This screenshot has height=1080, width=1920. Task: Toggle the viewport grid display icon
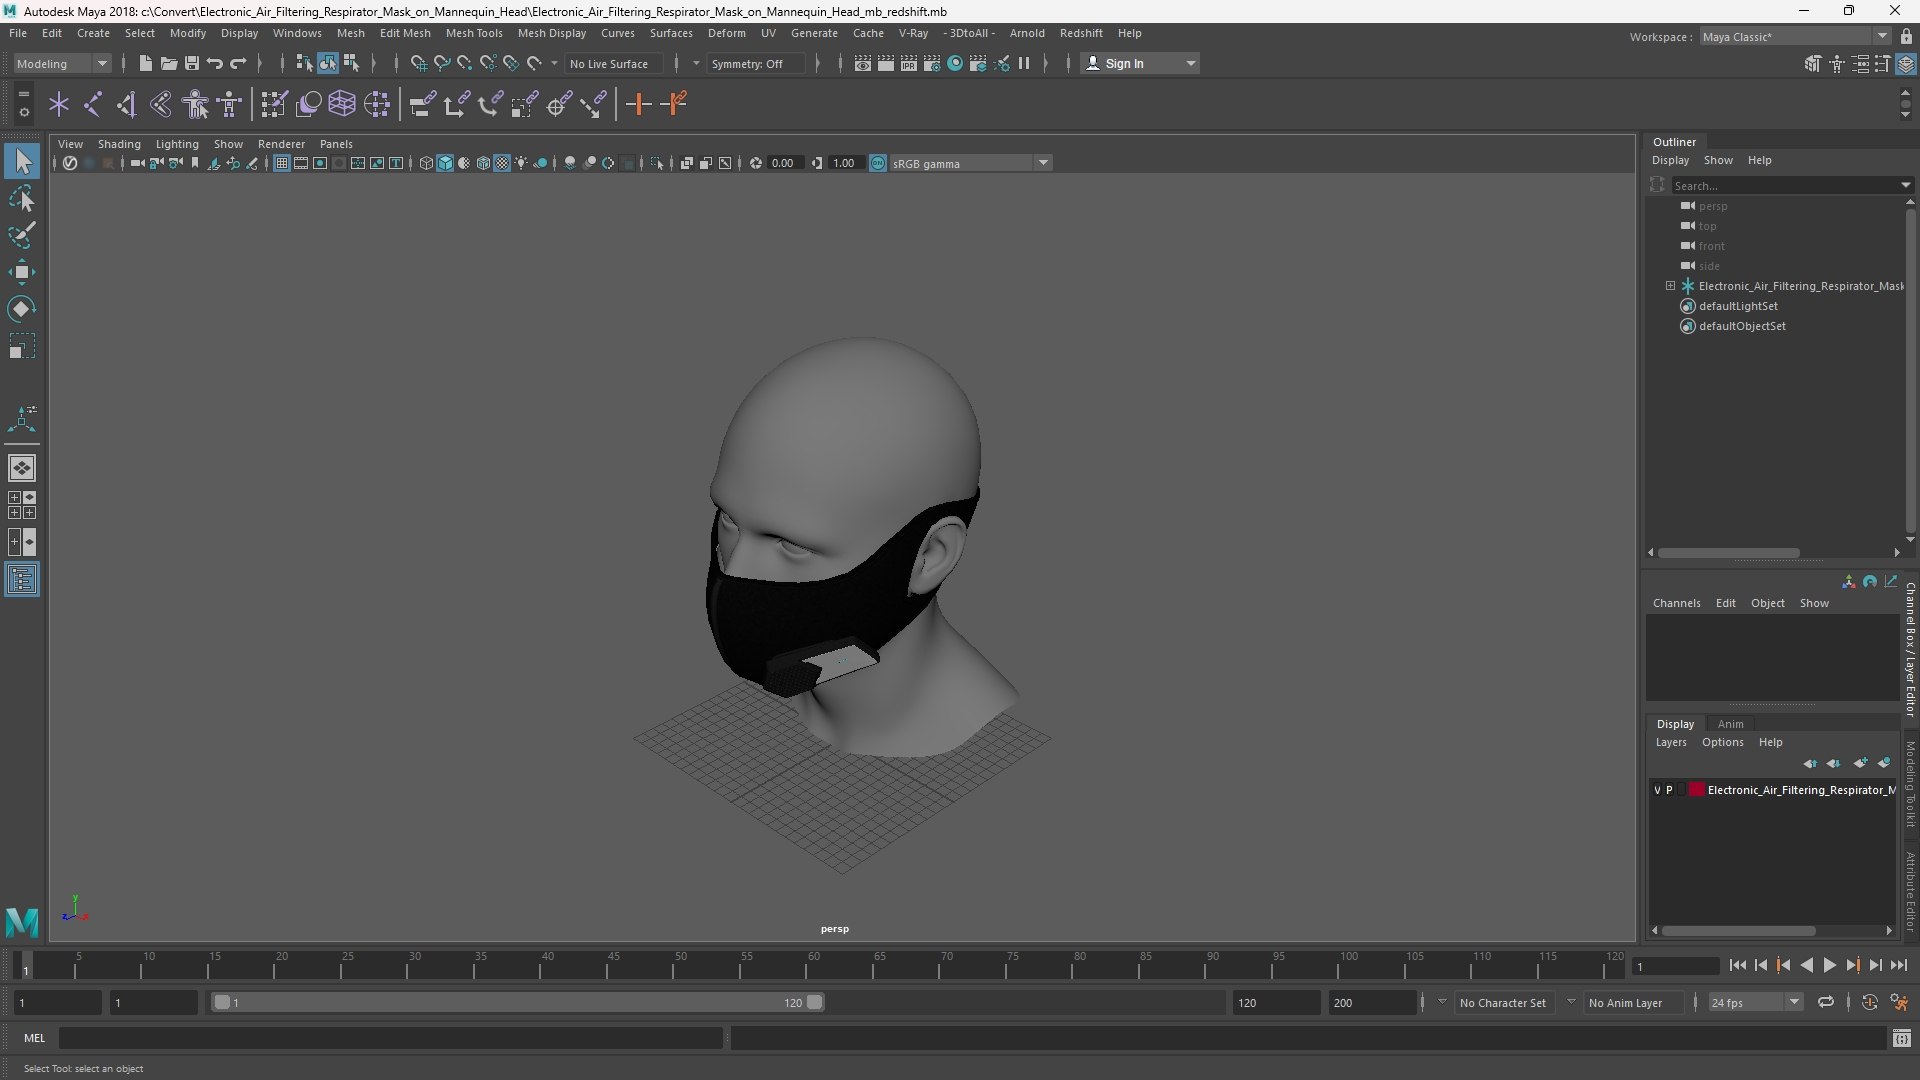click(x=282, y=163)
